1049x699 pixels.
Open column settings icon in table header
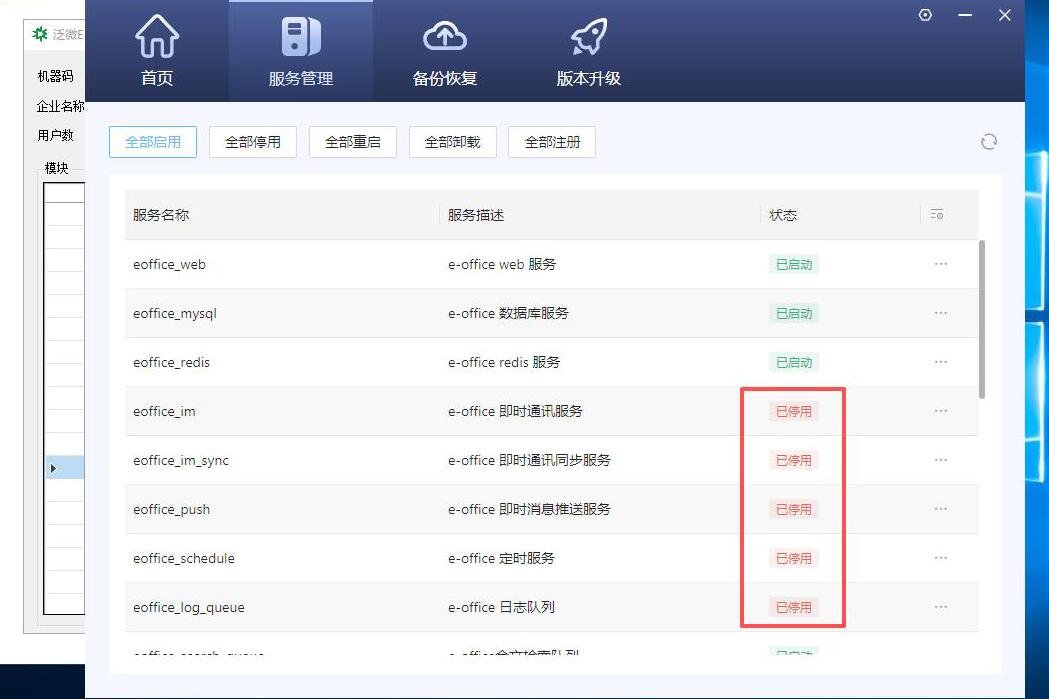point(937,215)
